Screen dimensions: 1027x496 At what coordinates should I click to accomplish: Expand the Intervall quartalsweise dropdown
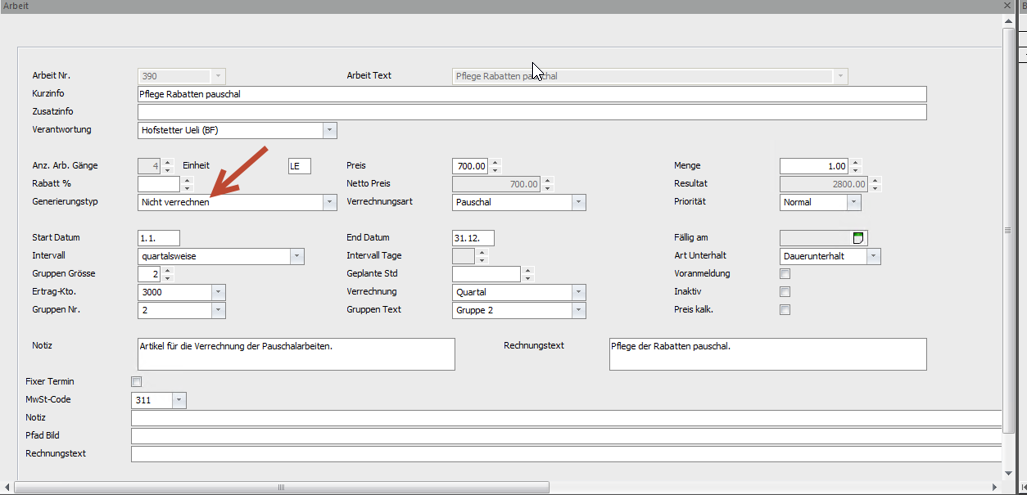[x=297, y=256]
